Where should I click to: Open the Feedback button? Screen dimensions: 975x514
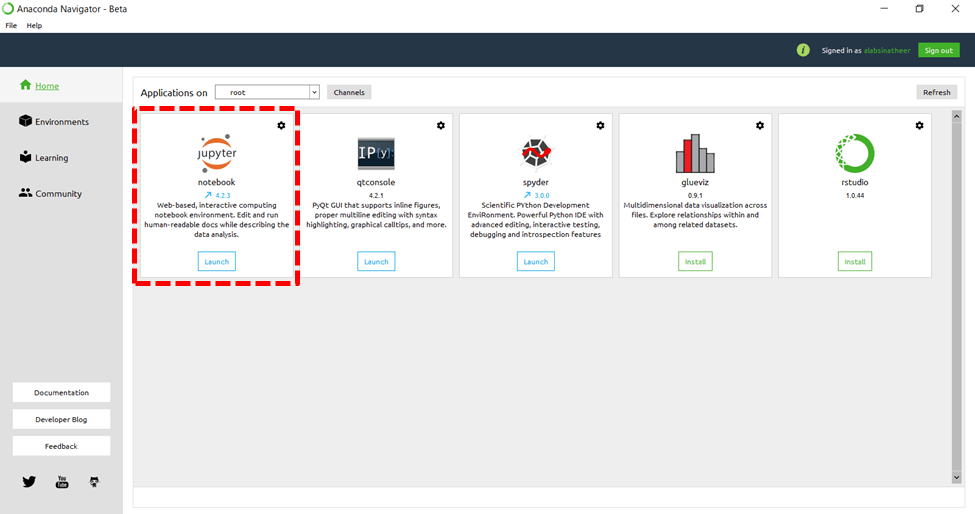click(x=62, y=446)
